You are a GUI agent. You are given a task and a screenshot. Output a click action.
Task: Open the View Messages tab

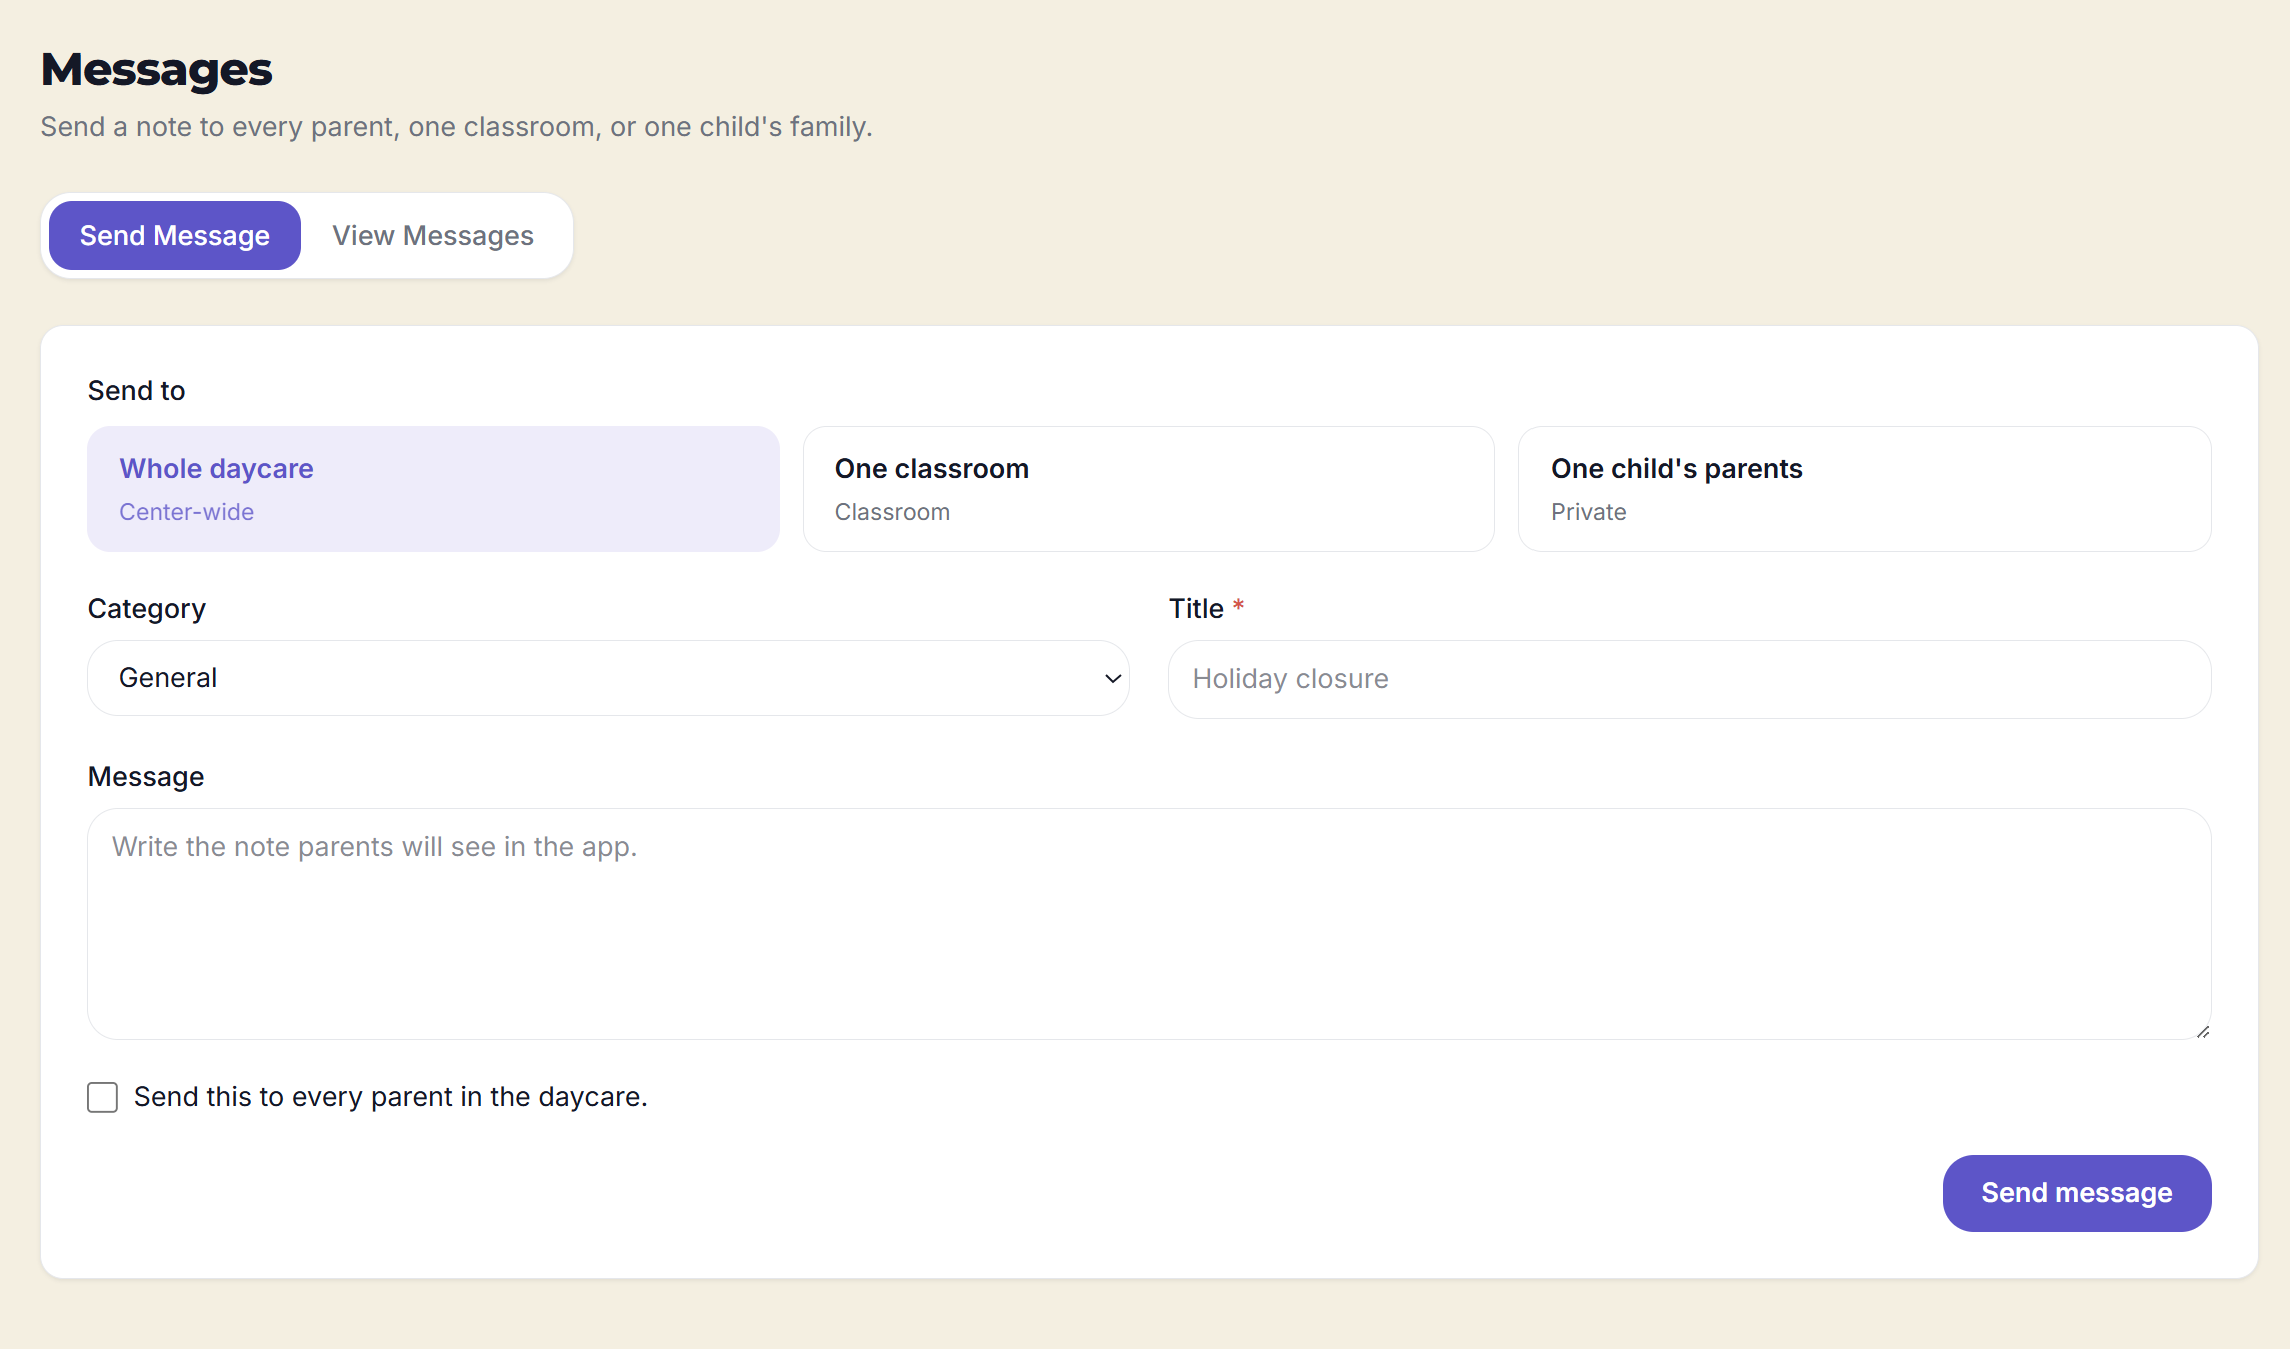[x=433, y=236]
